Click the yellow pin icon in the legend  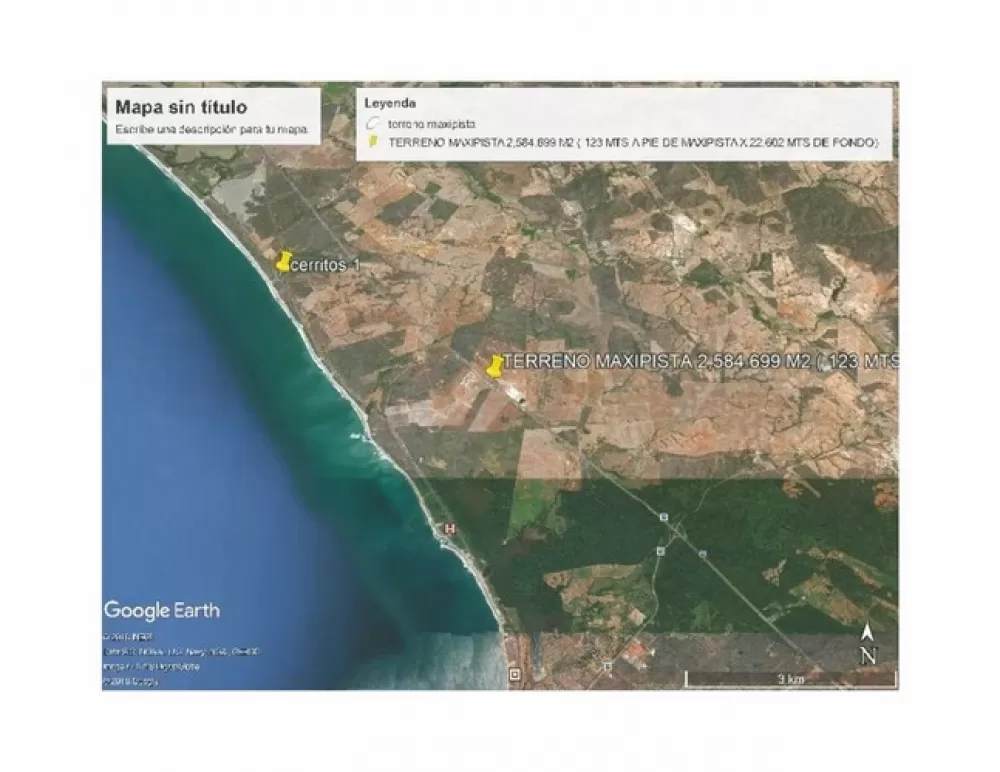pos(374,142)
